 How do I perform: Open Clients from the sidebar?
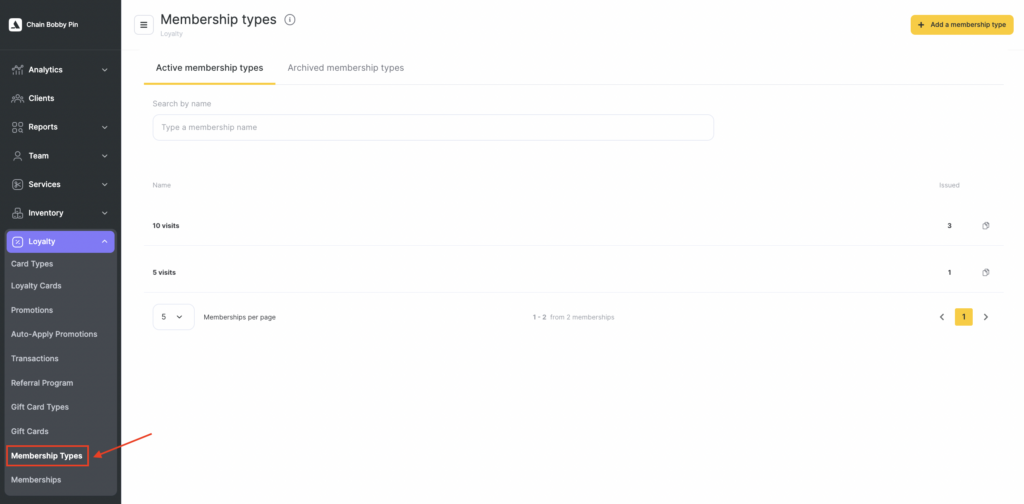41,98
